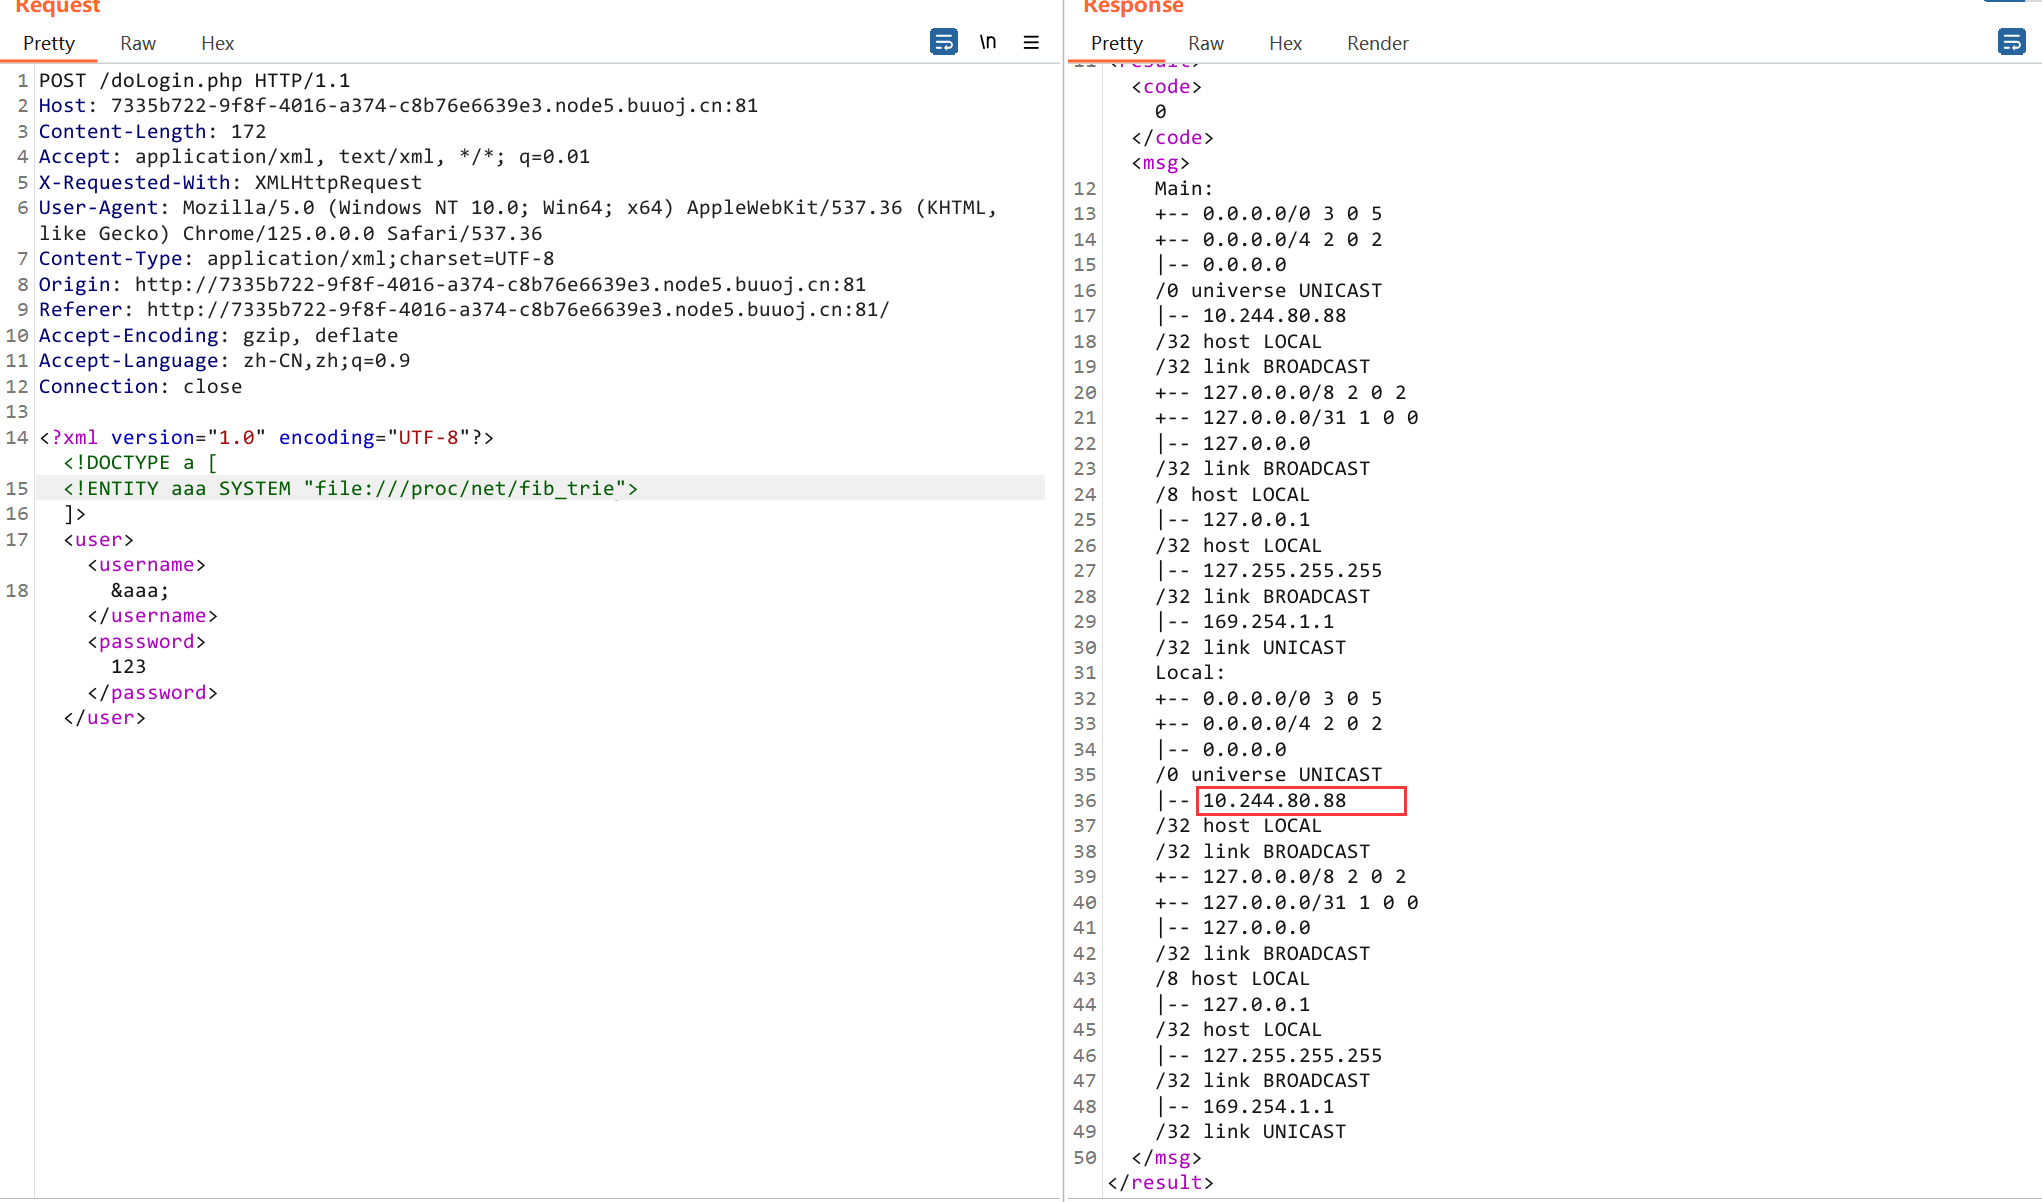This screenshot has height=1202, width=2042.
Task: Select the Request Raw tab
Action: [x=138, y=43]
